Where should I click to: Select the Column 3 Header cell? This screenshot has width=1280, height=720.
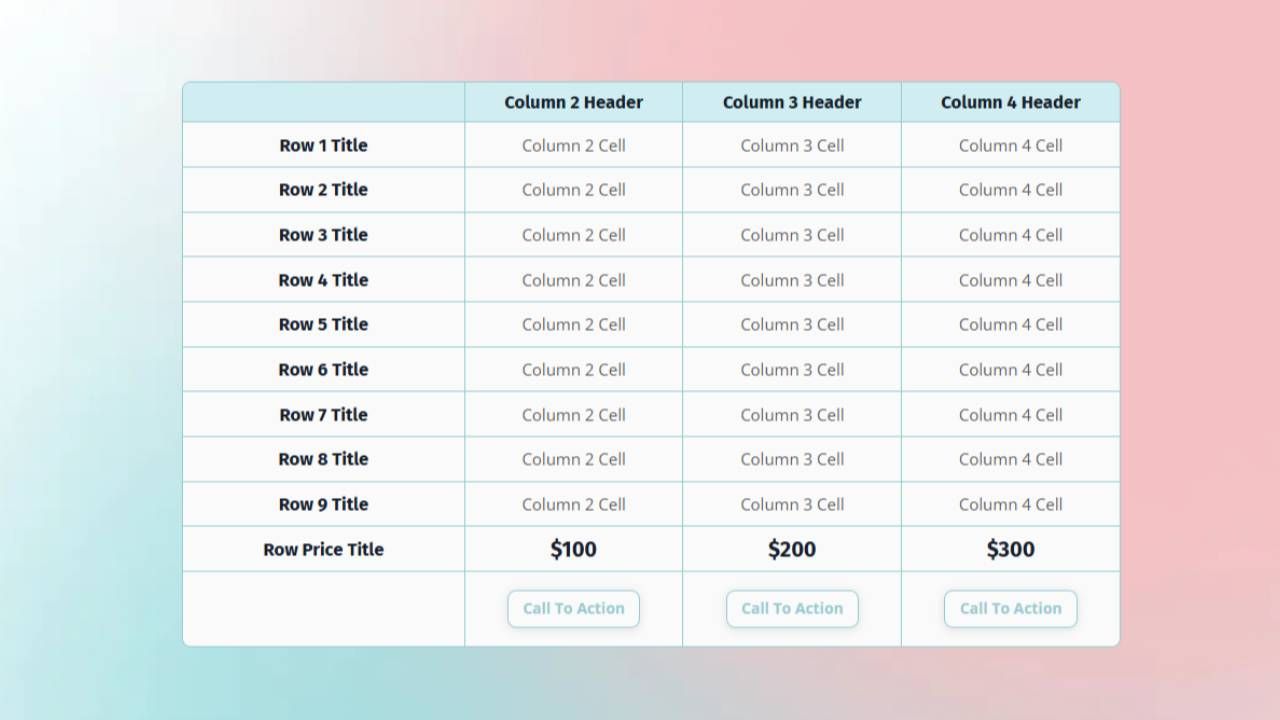point(792,102)
